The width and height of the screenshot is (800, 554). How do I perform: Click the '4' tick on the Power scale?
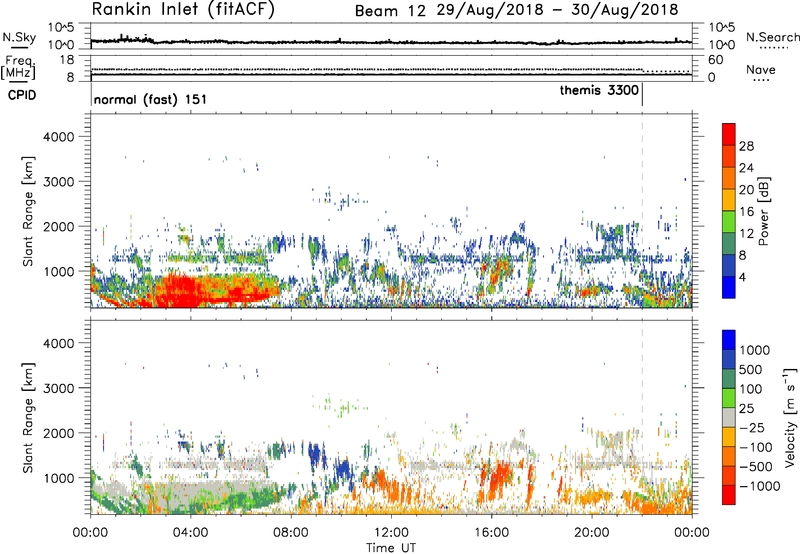pyautogui.click(x=742, y=278)
